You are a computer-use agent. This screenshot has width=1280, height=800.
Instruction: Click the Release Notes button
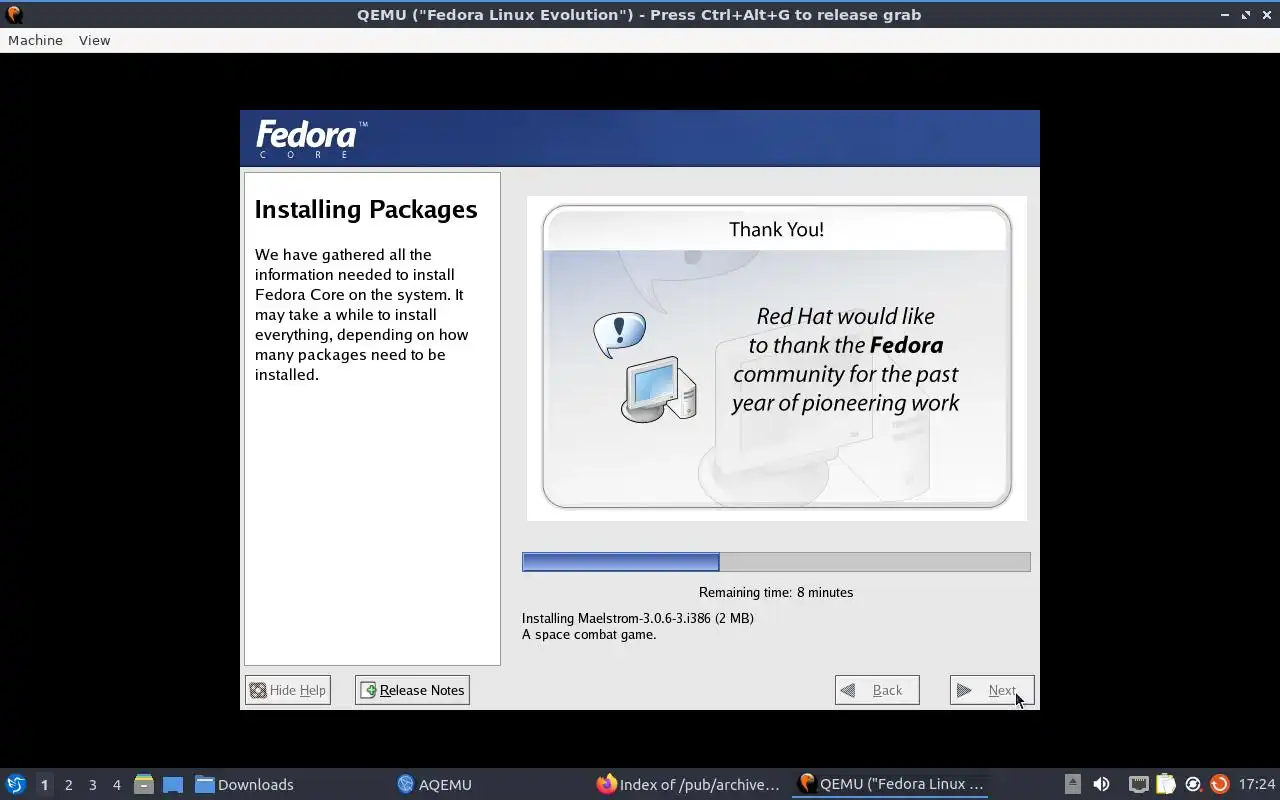412,690
